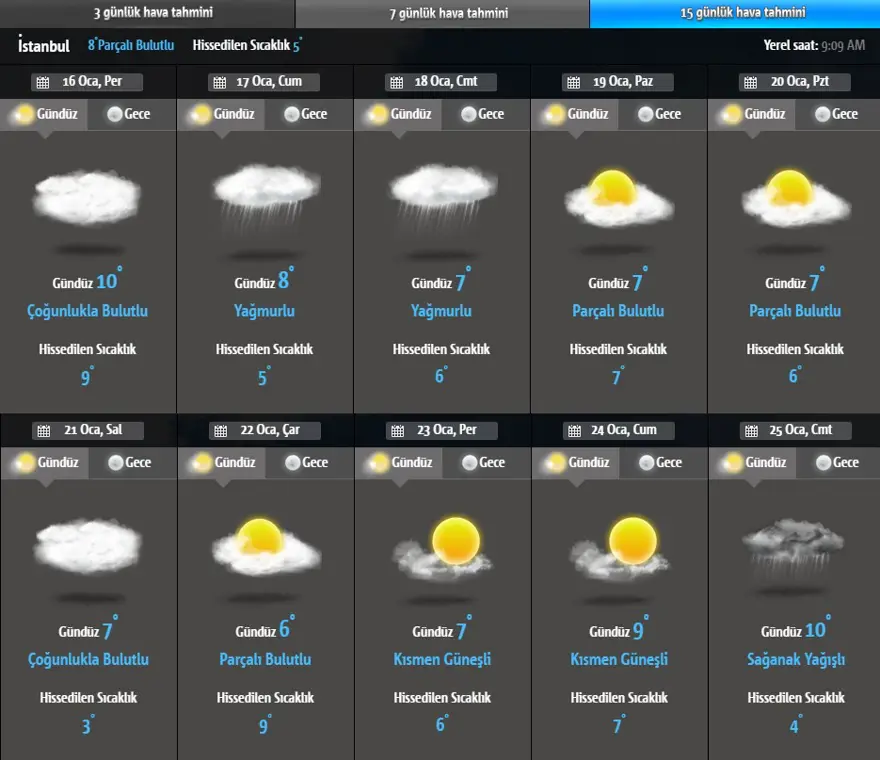Switch 18 Oca, Cmt card to Gece
The image size is (880, 760).
click(x=483, y=114)
